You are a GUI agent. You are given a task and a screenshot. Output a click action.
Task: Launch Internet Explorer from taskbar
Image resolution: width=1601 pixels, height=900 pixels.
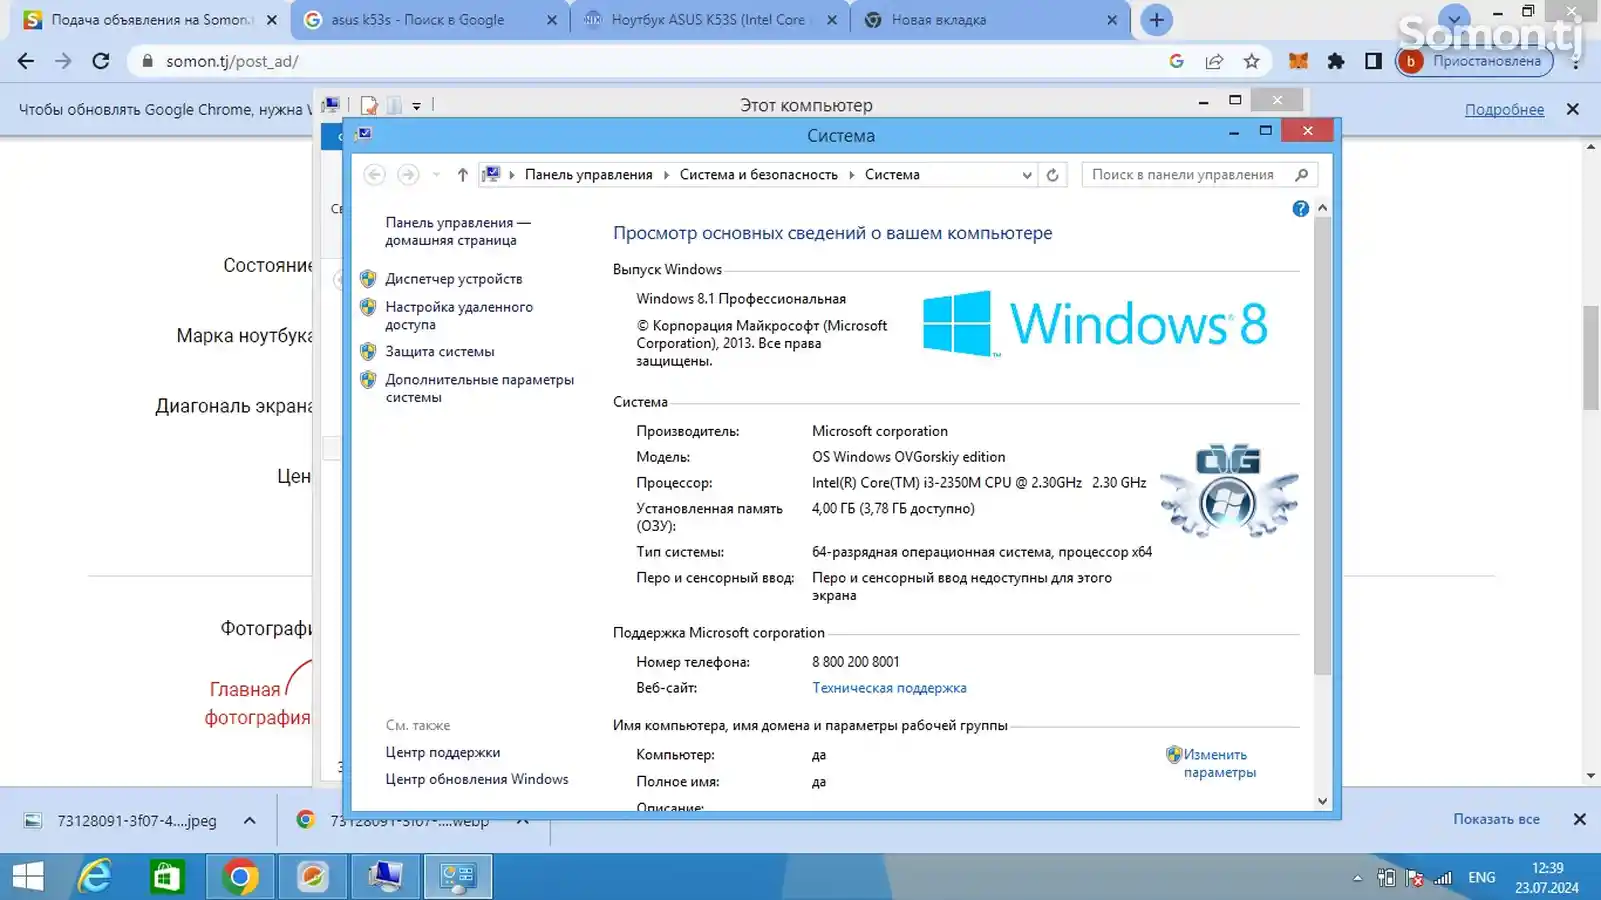pyautogui.click(x=95, y=877)
